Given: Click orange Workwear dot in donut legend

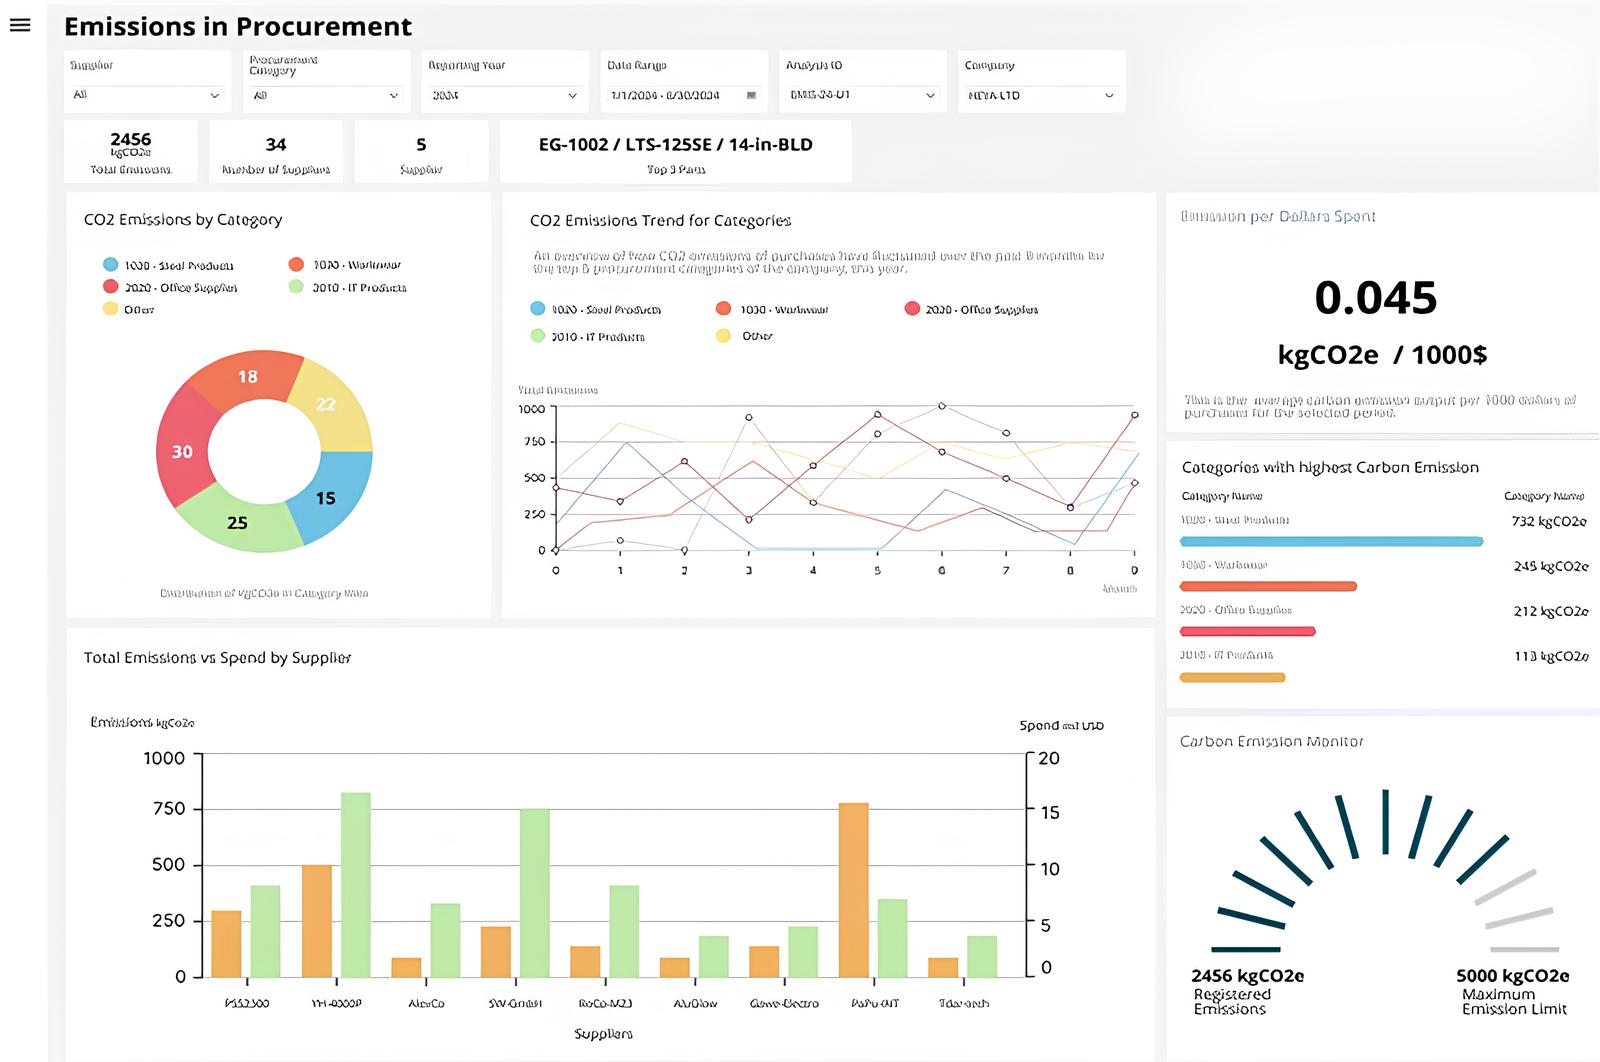Looking at the screenshot, I should 296,265.
